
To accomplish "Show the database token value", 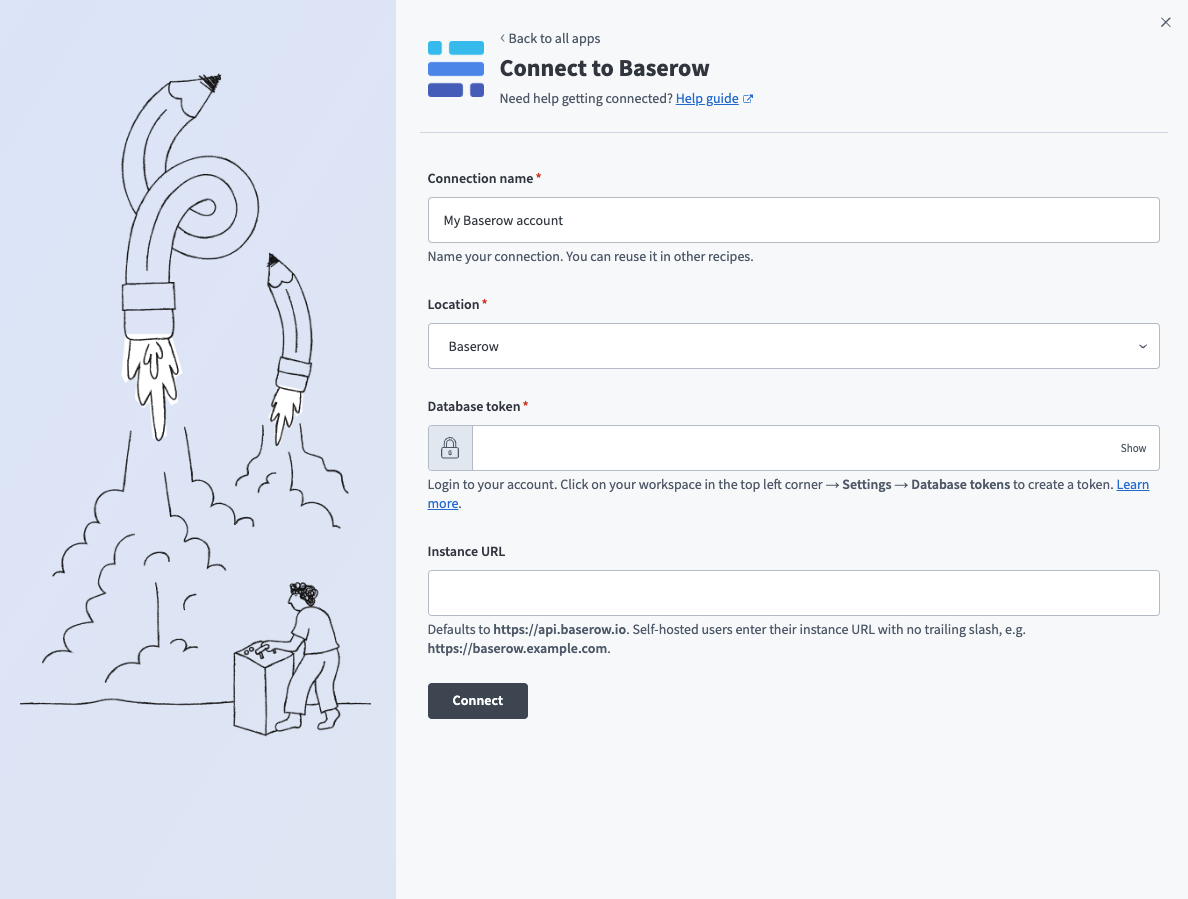I will click(x=1133, y=448).
